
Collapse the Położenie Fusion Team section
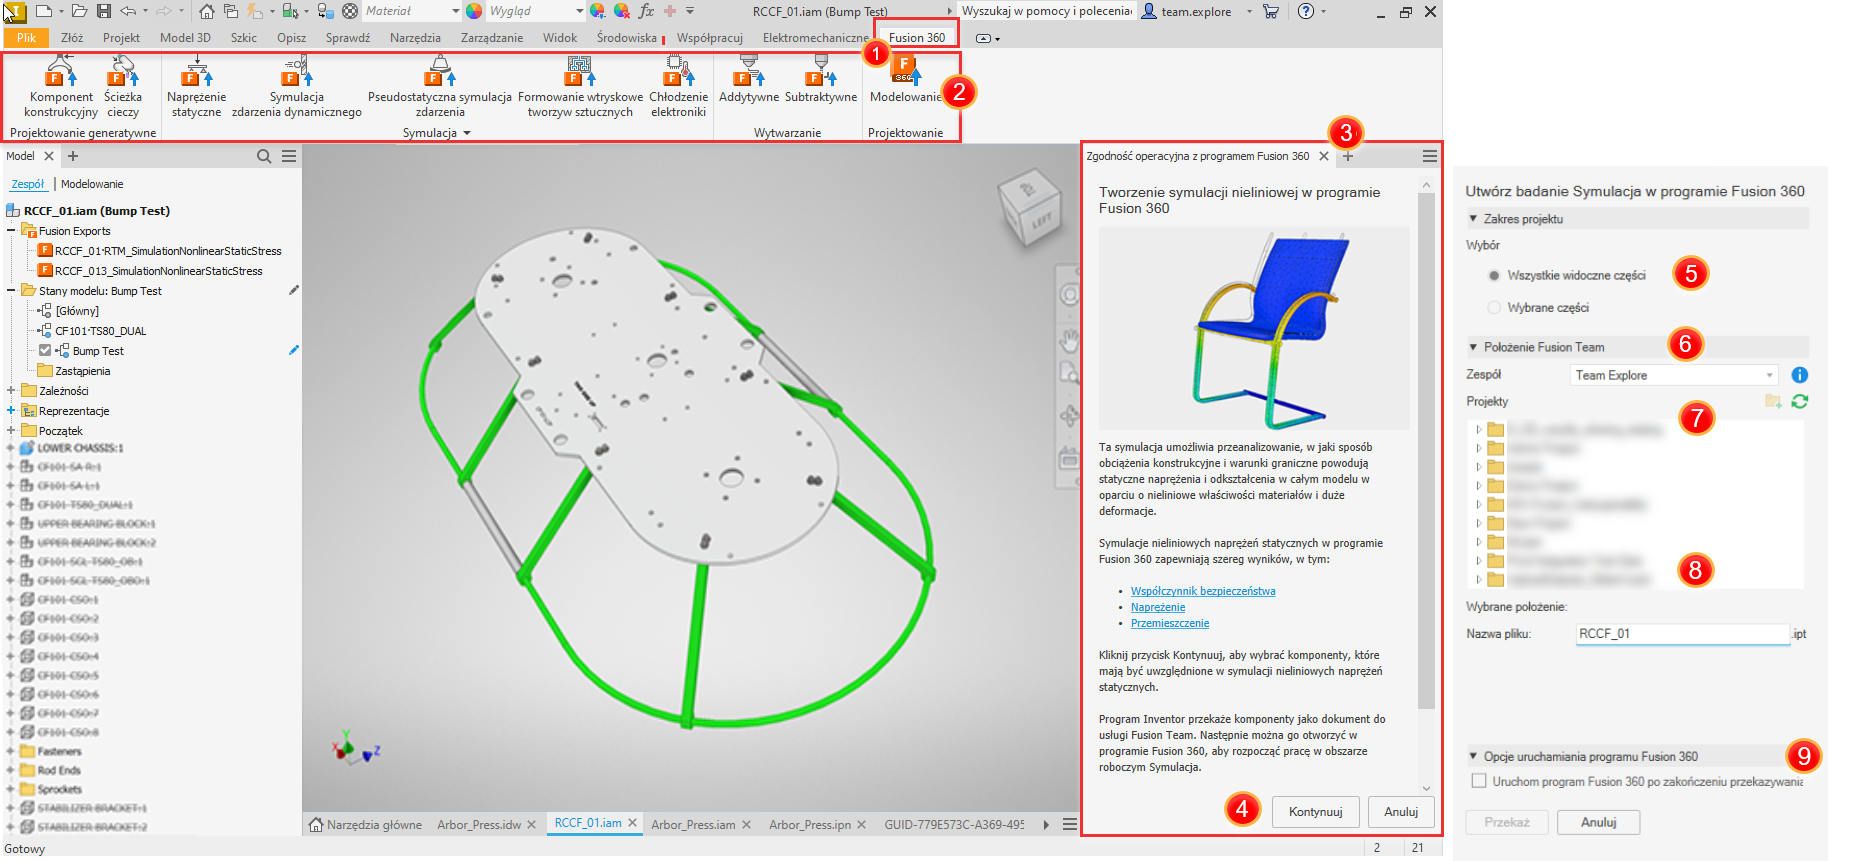[x=1473, y=347]
